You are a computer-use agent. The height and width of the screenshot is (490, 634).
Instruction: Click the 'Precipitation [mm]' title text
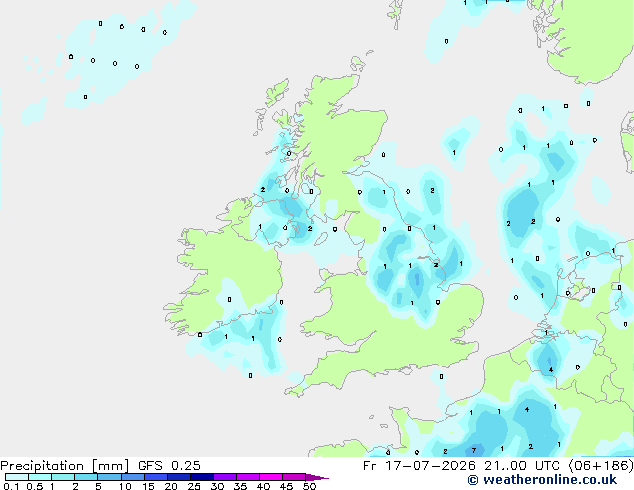pos(65,466)
